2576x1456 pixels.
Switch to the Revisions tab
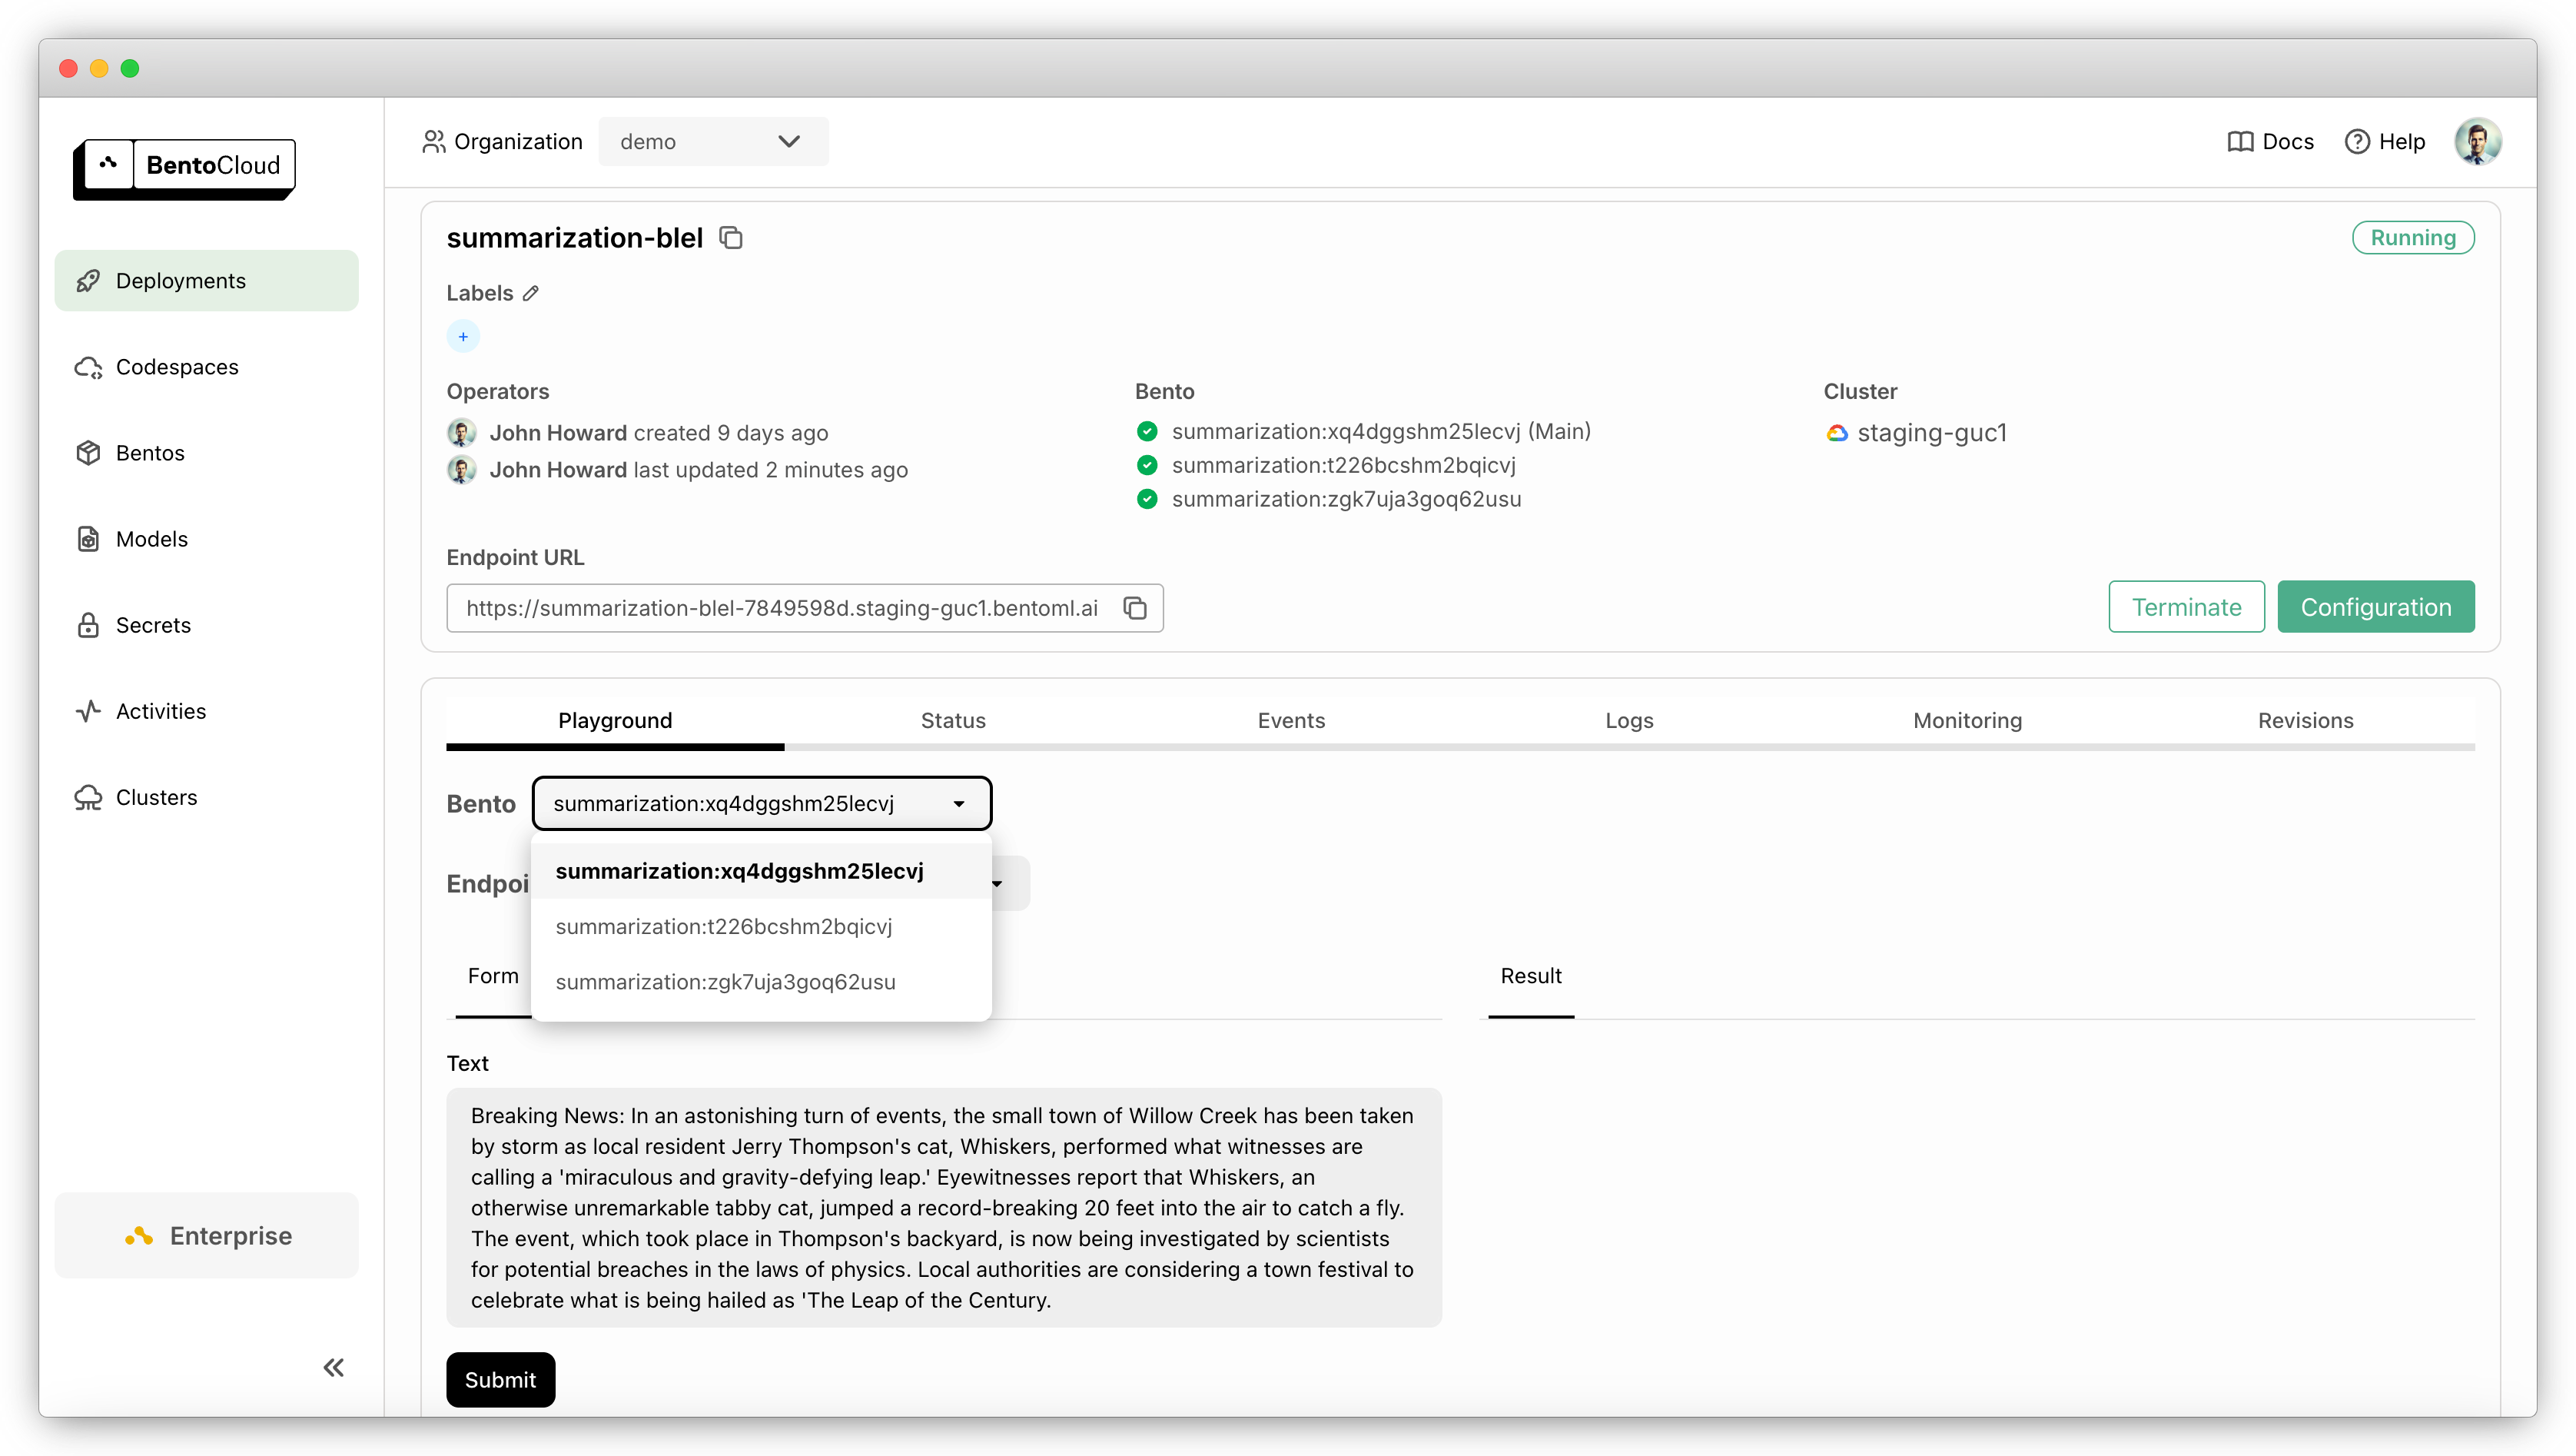[2305, 721]
